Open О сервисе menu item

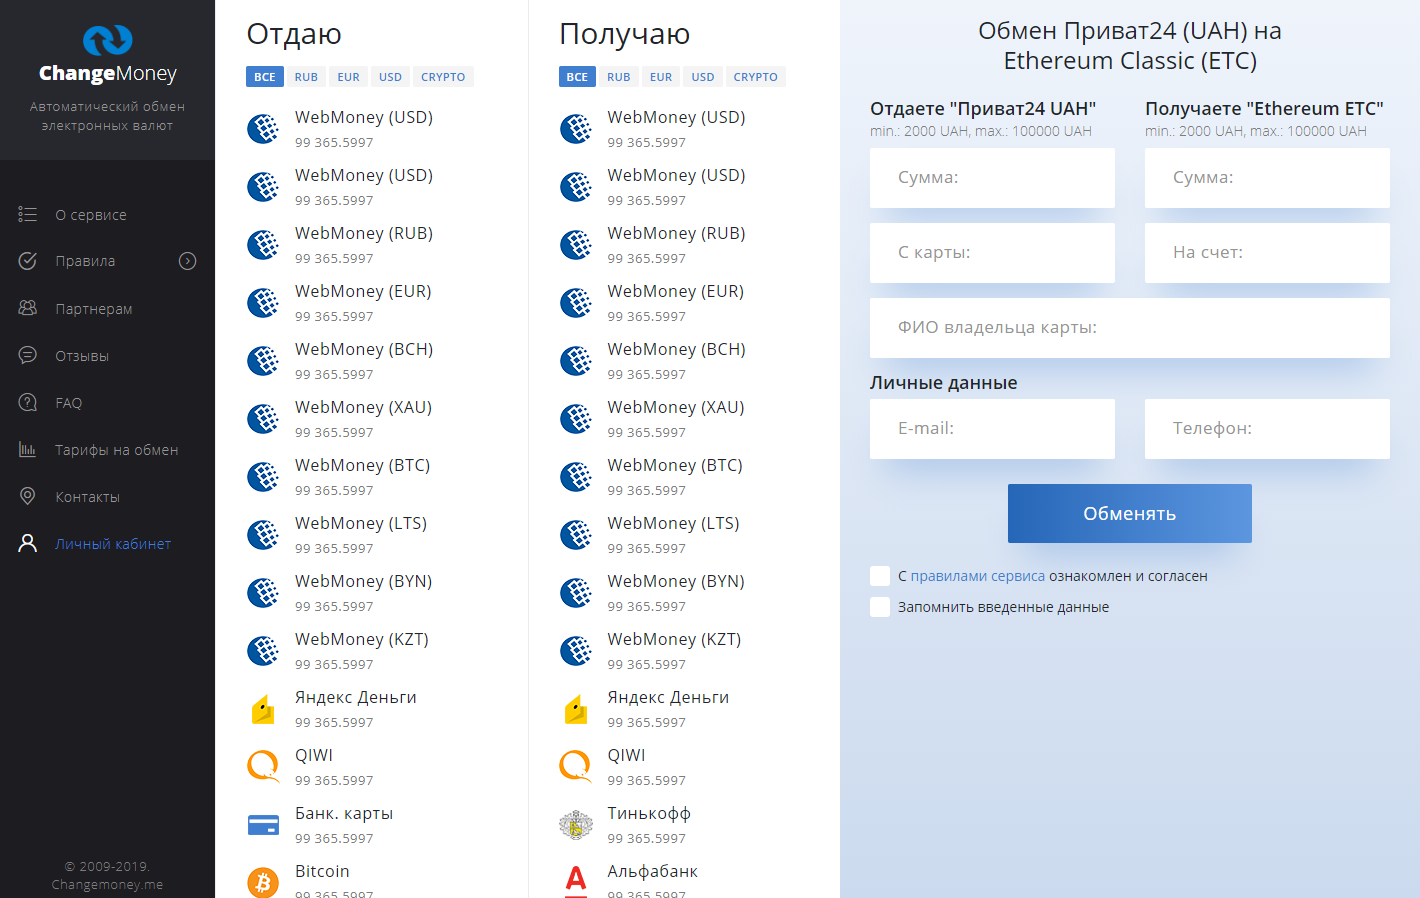tap(91, 215)
